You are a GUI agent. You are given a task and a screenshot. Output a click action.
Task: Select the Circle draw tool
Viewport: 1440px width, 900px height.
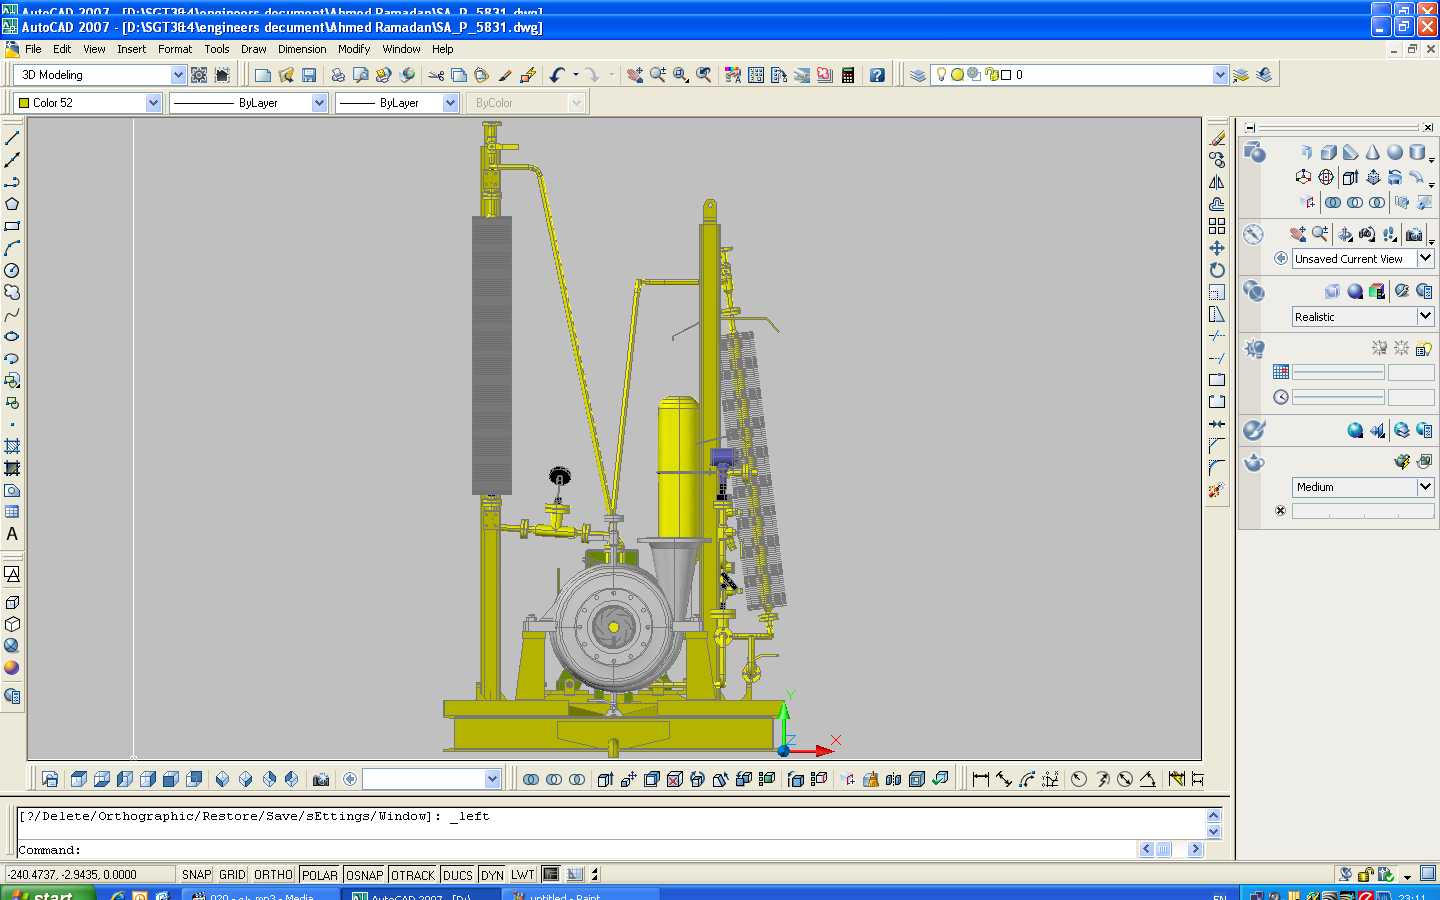pyautogui.click(x=12, y=270)
